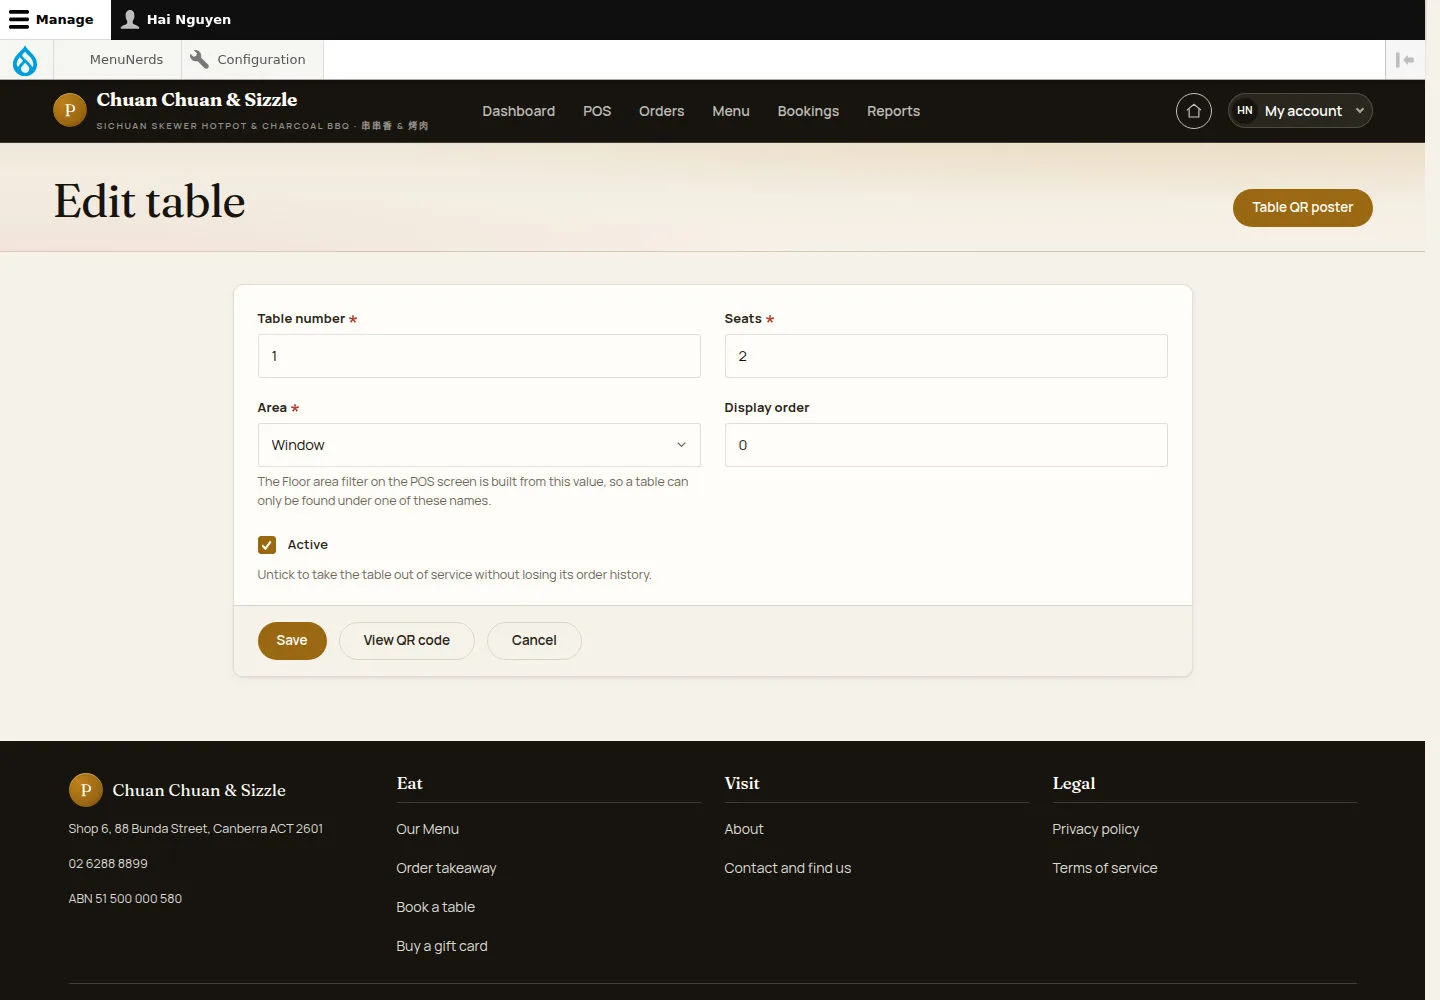Open the Configuration wrench toolbar item

click(x=252, y=60)
